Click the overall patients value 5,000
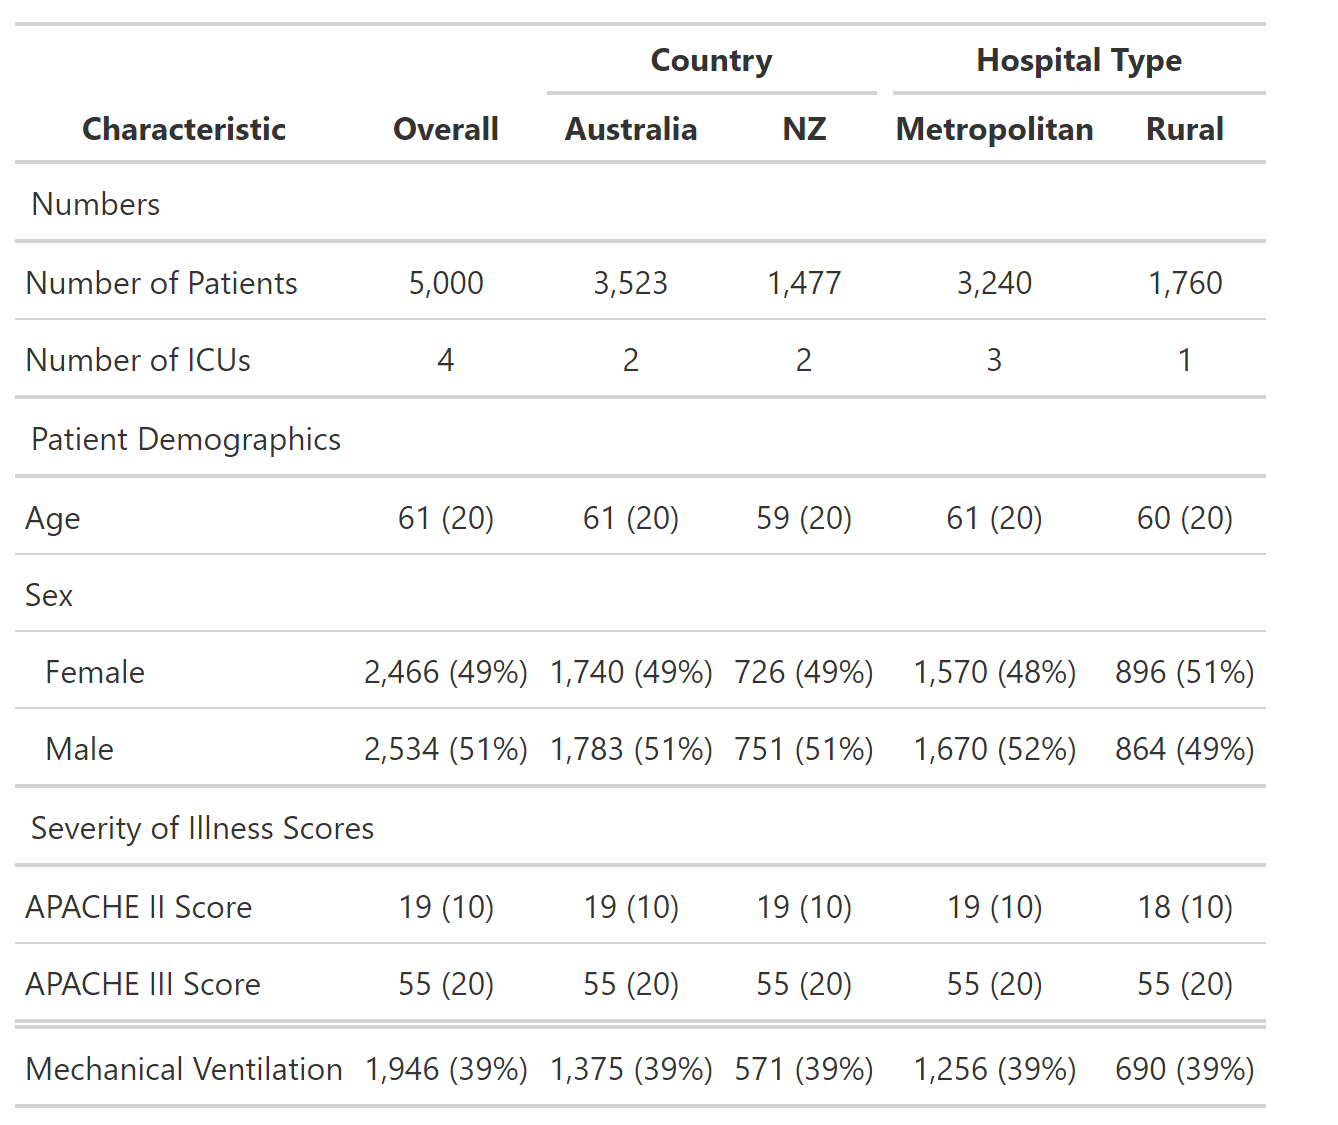The height and width of the screenshot is (1125, 1338). (446, 283)
